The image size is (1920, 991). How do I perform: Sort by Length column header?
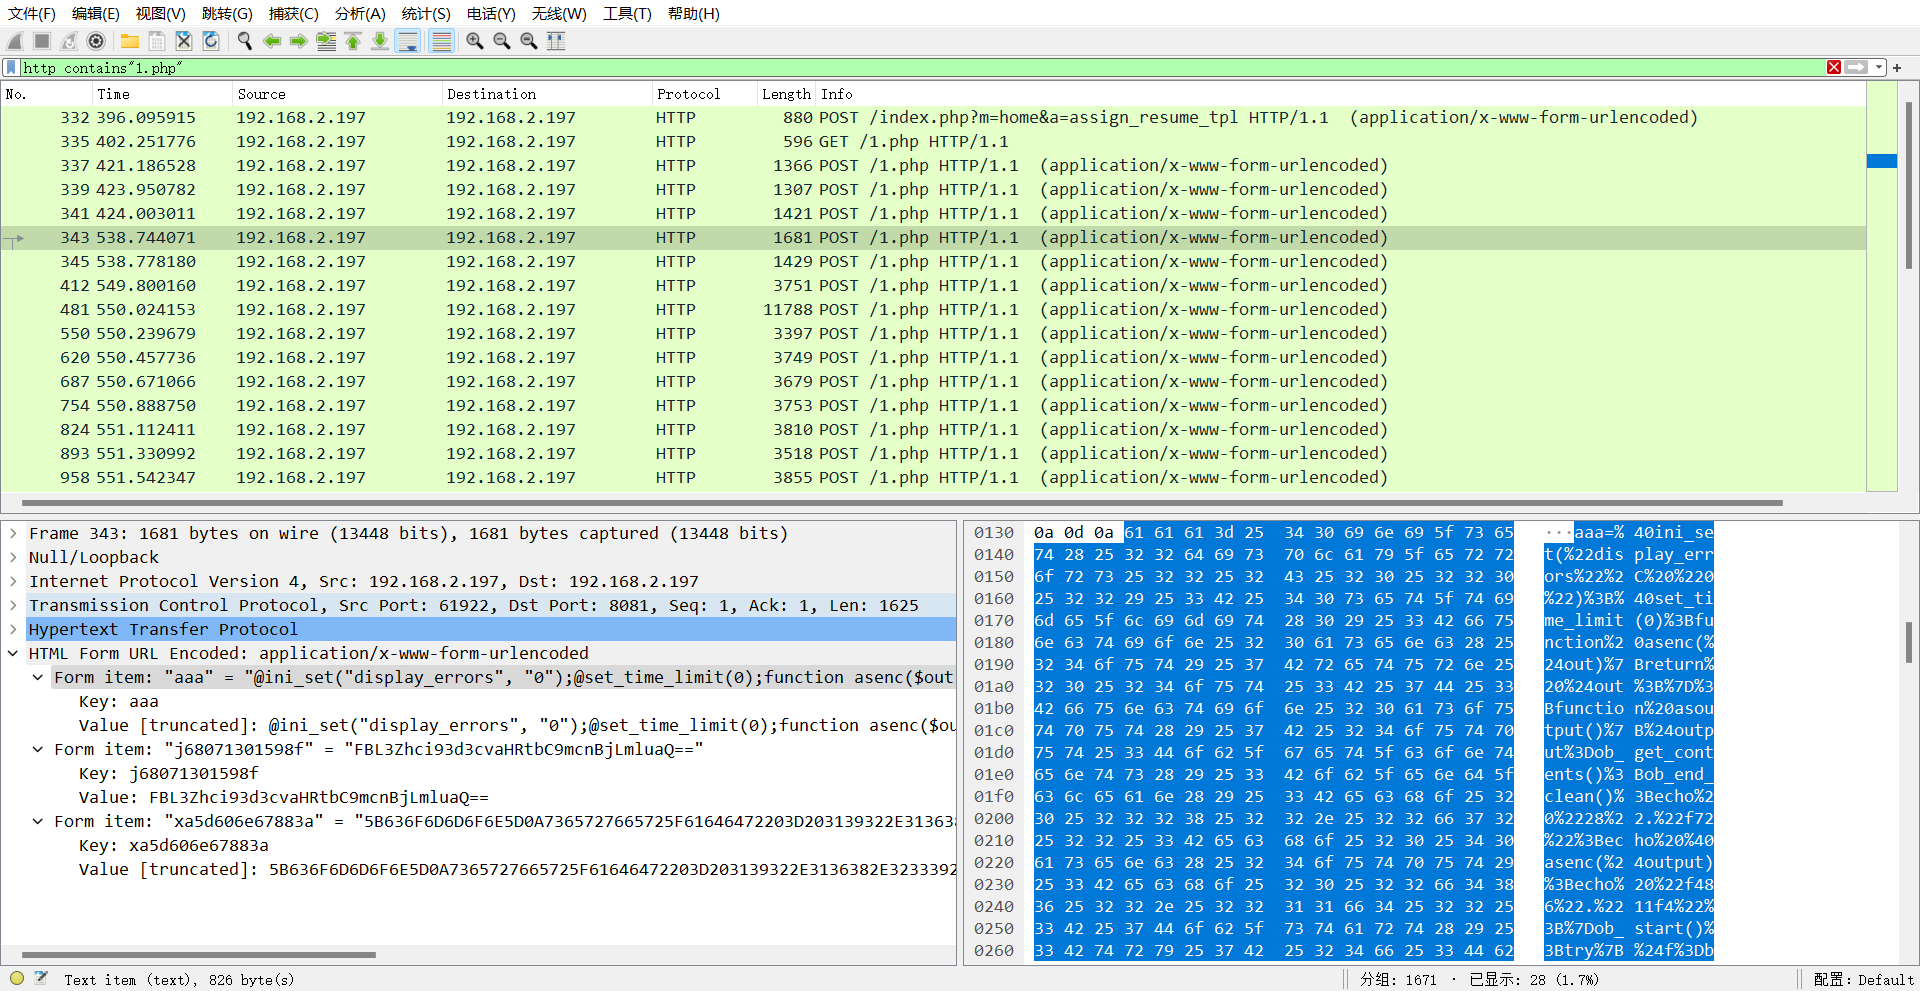786,94
